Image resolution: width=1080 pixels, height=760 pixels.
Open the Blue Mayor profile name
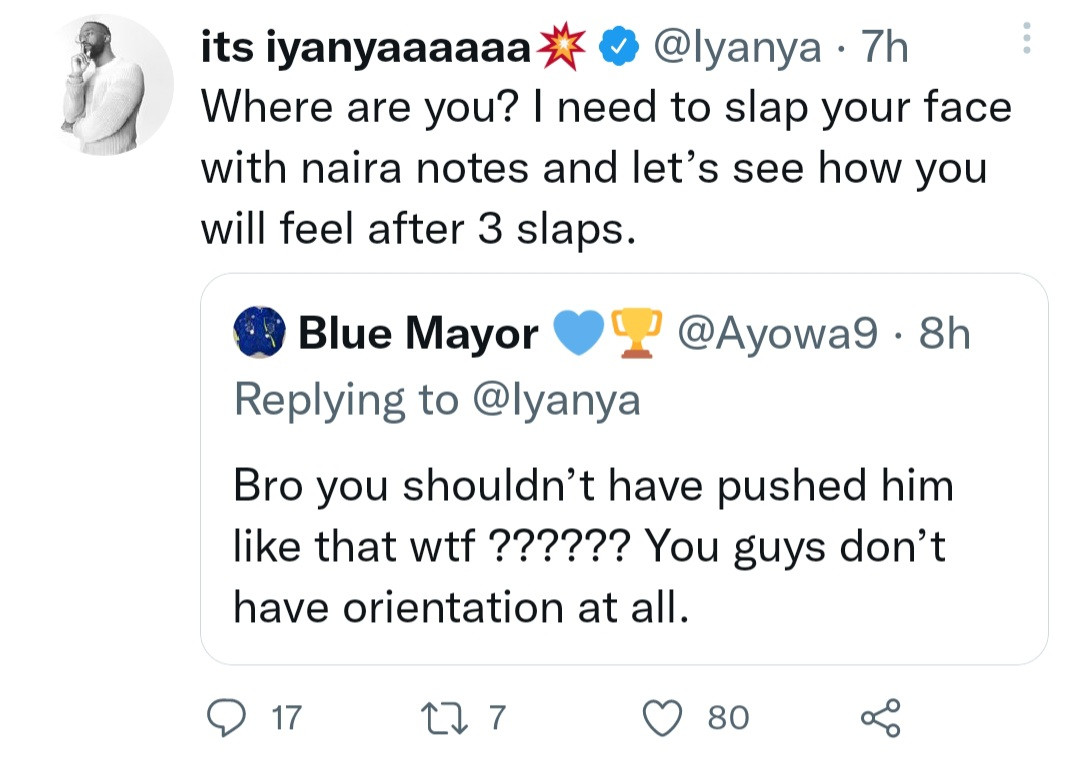click(419, 333)
